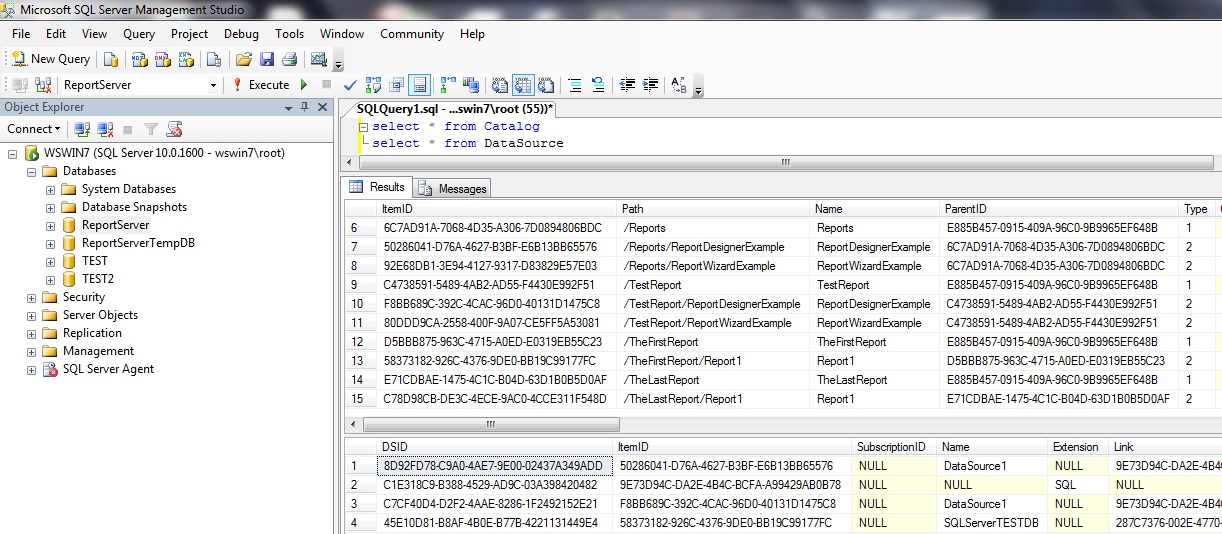Click the Path column header
Screen dimensions: 1222x534
(713, 209)
